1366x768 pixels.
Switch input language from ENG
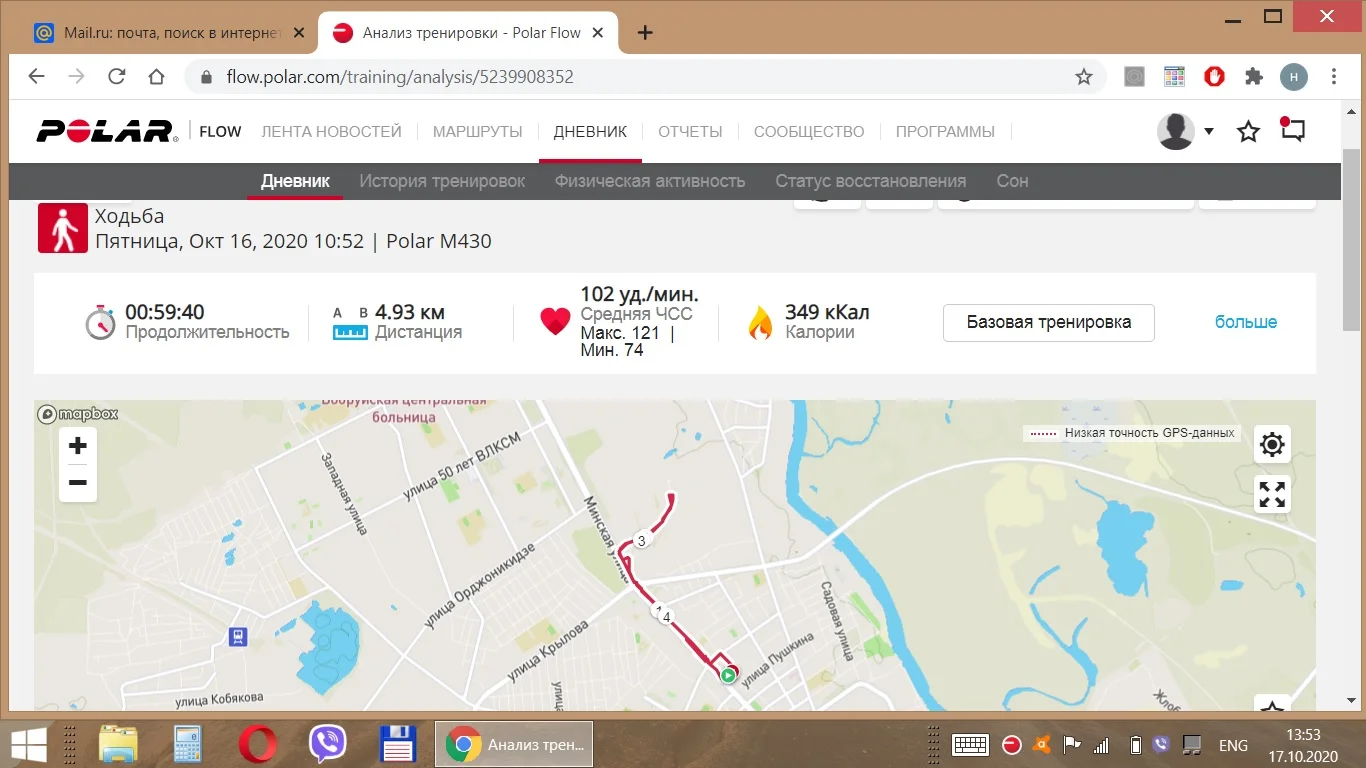click(1233, 745)
